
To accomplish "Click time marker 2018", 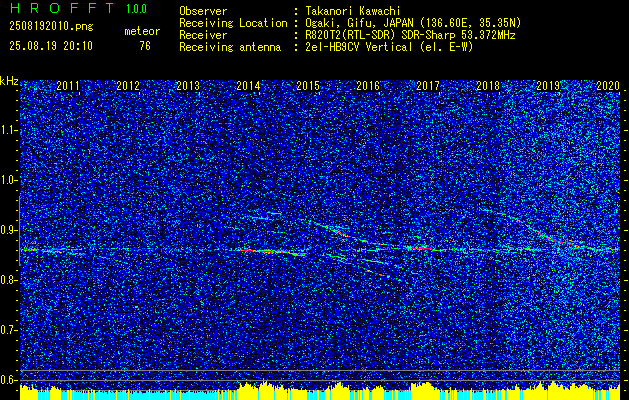I will [488, 86].
